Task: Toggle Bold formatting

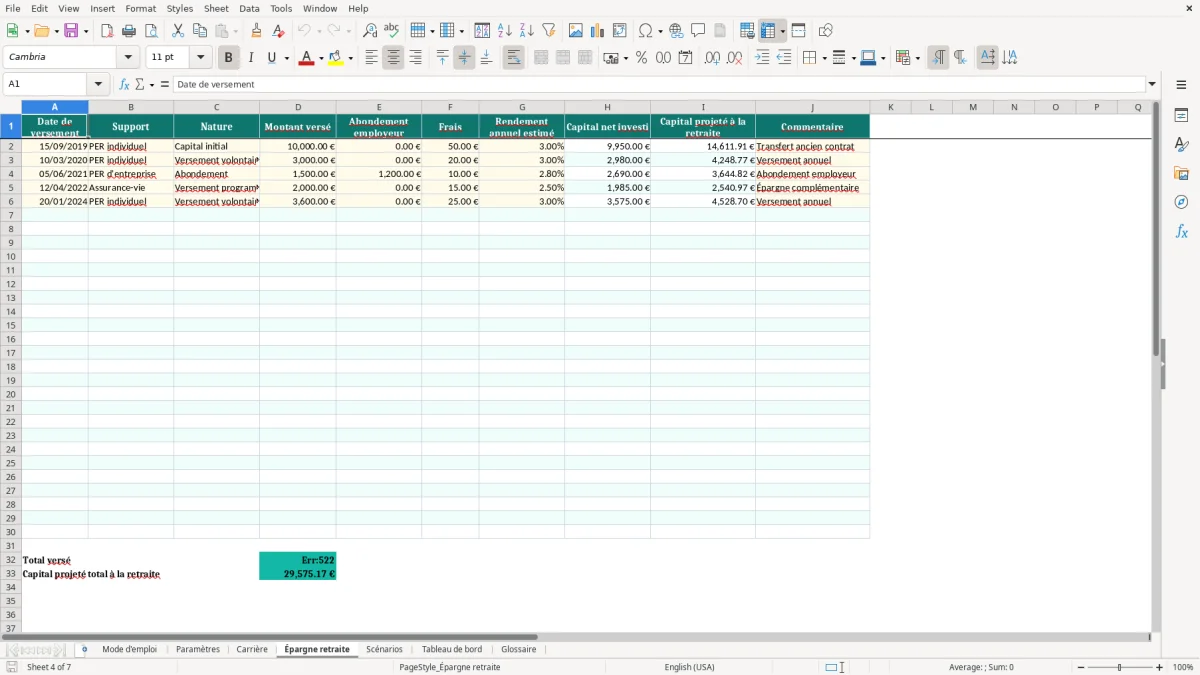Action: (x=228, y=58)
